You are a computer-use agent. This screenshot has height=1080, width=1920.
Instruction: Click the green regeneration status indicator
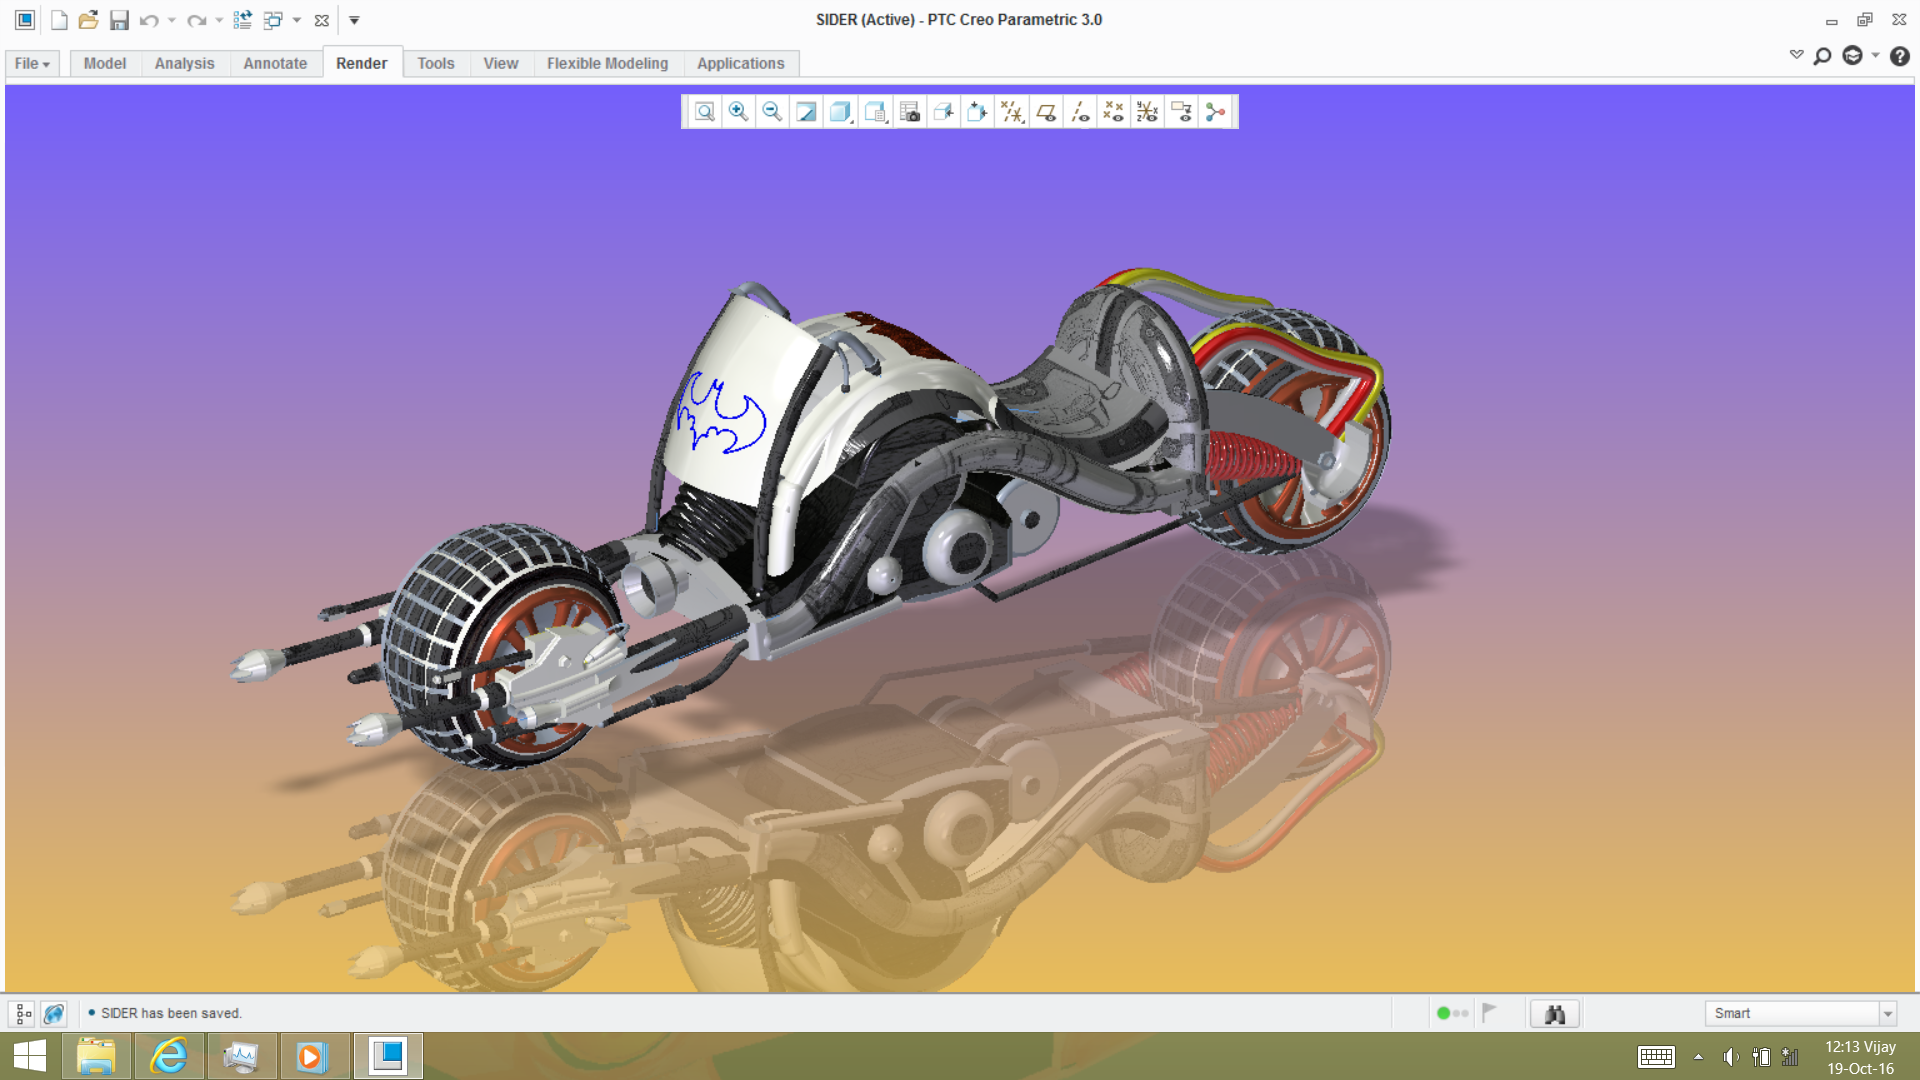(x=1443, y=1013)
